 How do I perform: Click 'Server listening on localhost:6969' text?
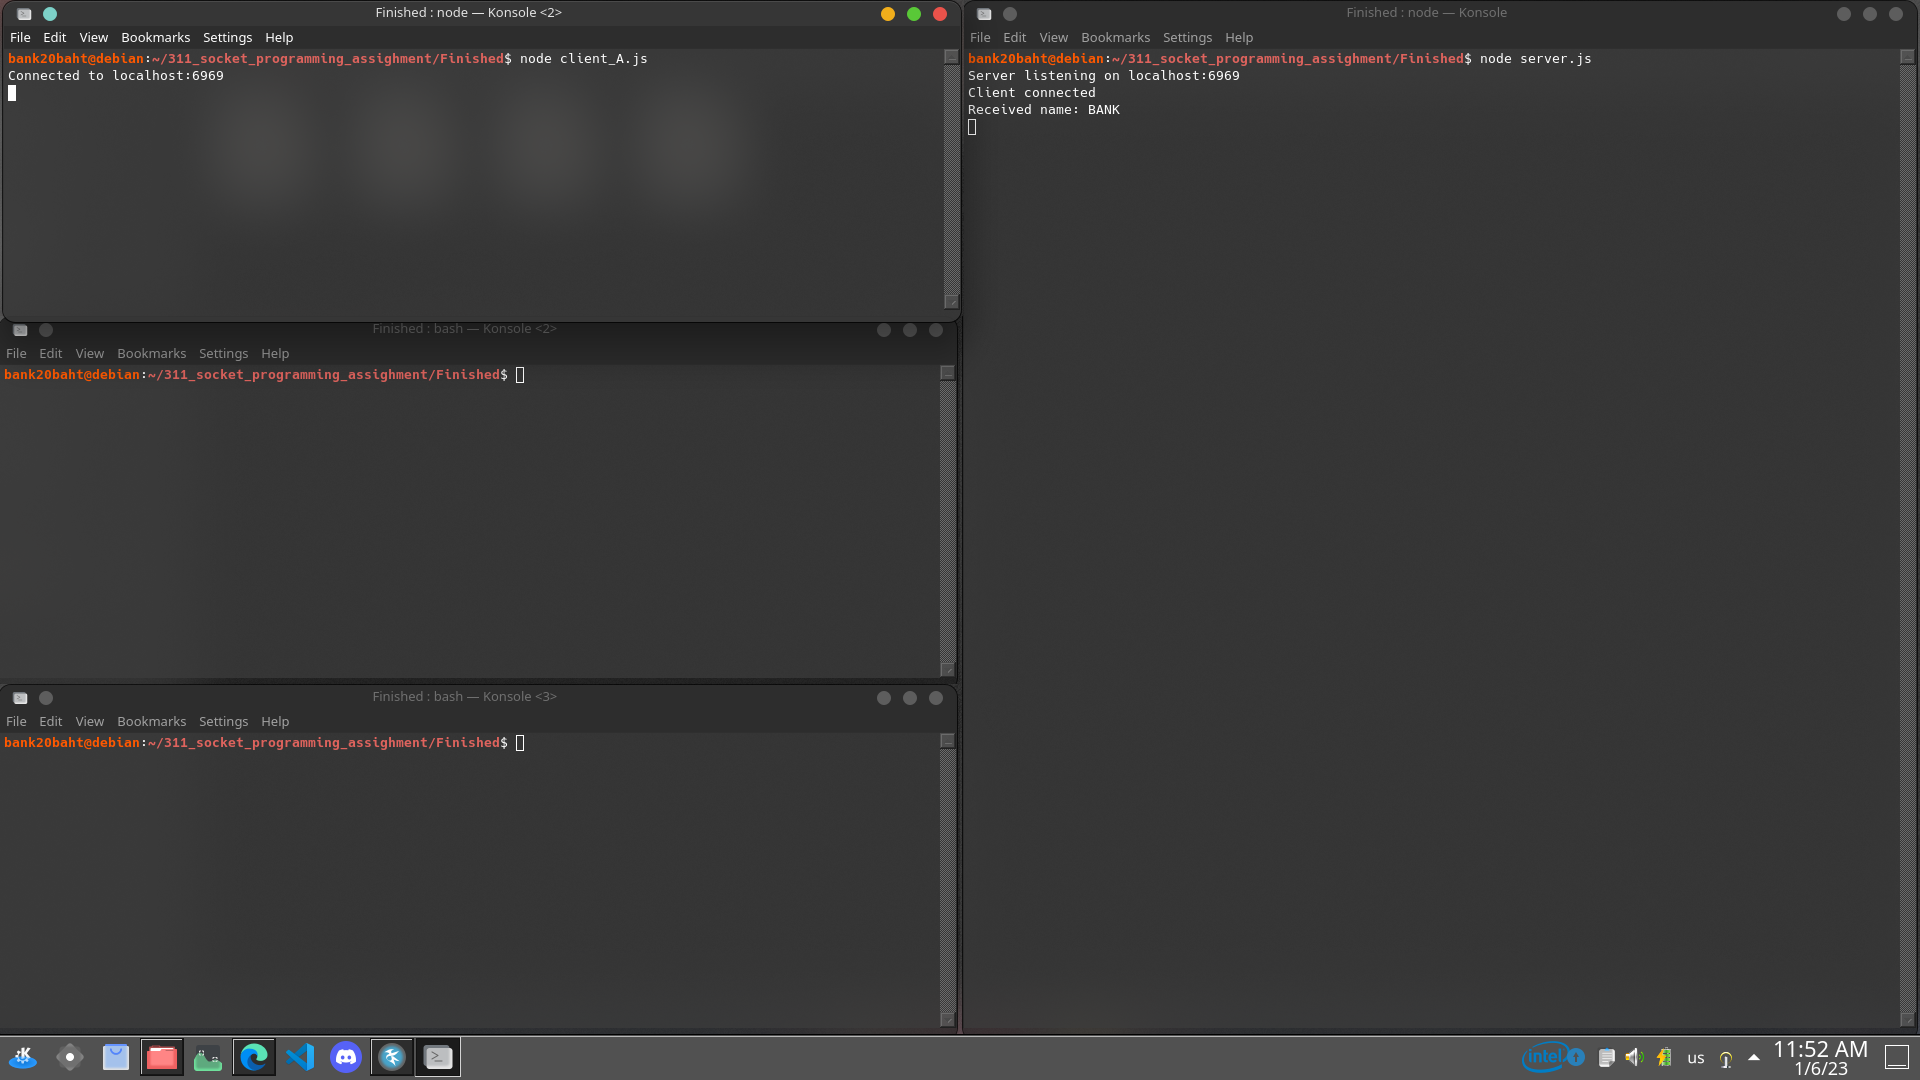[x=1103, y=76]
